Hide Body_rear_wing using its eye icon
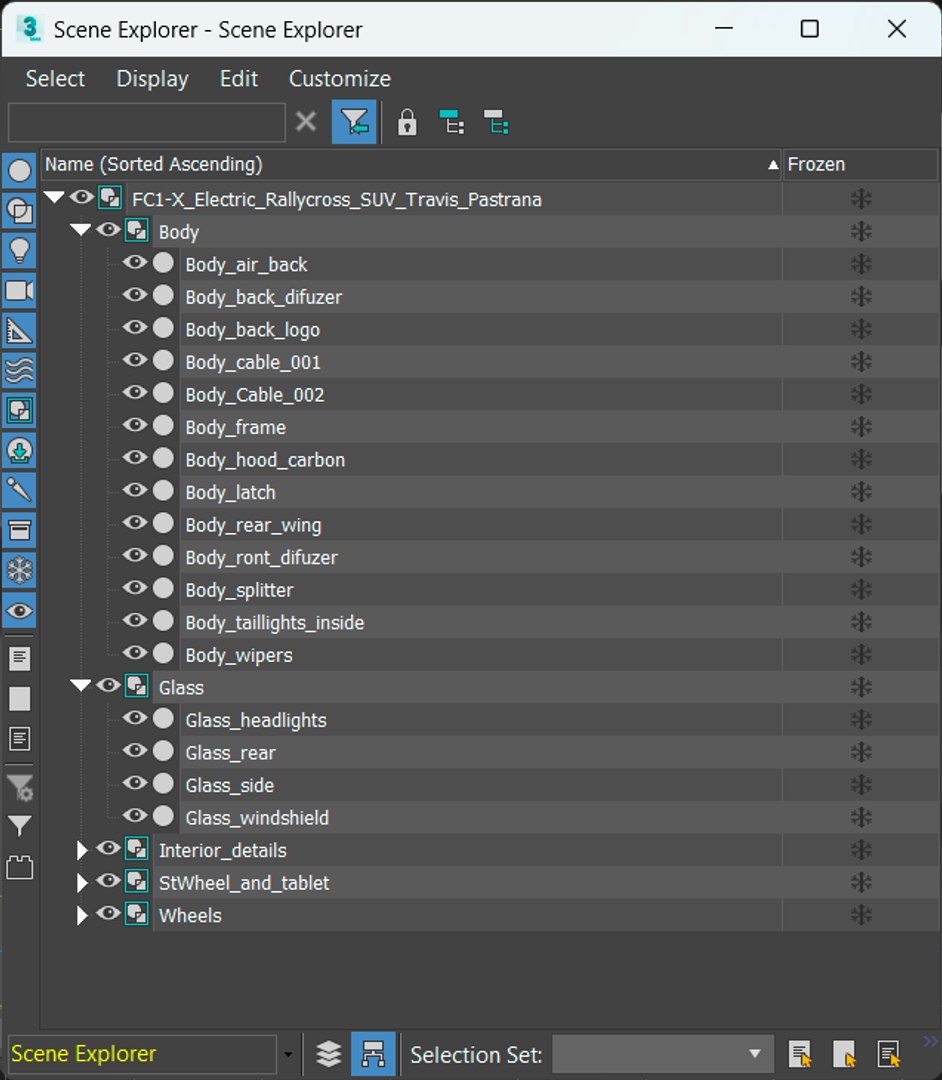 click(x=135, y=523)
